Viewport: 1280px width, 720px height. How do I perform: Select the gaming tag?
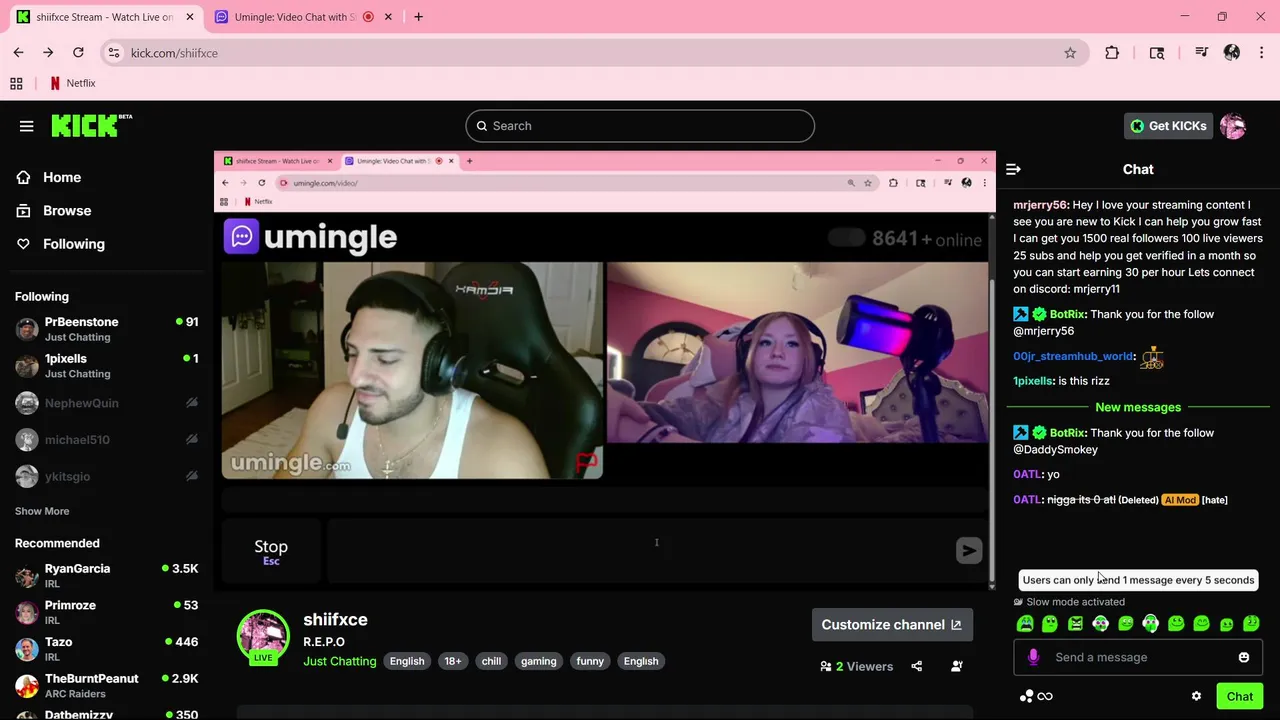pyautogui.click(x=538, y=661)
